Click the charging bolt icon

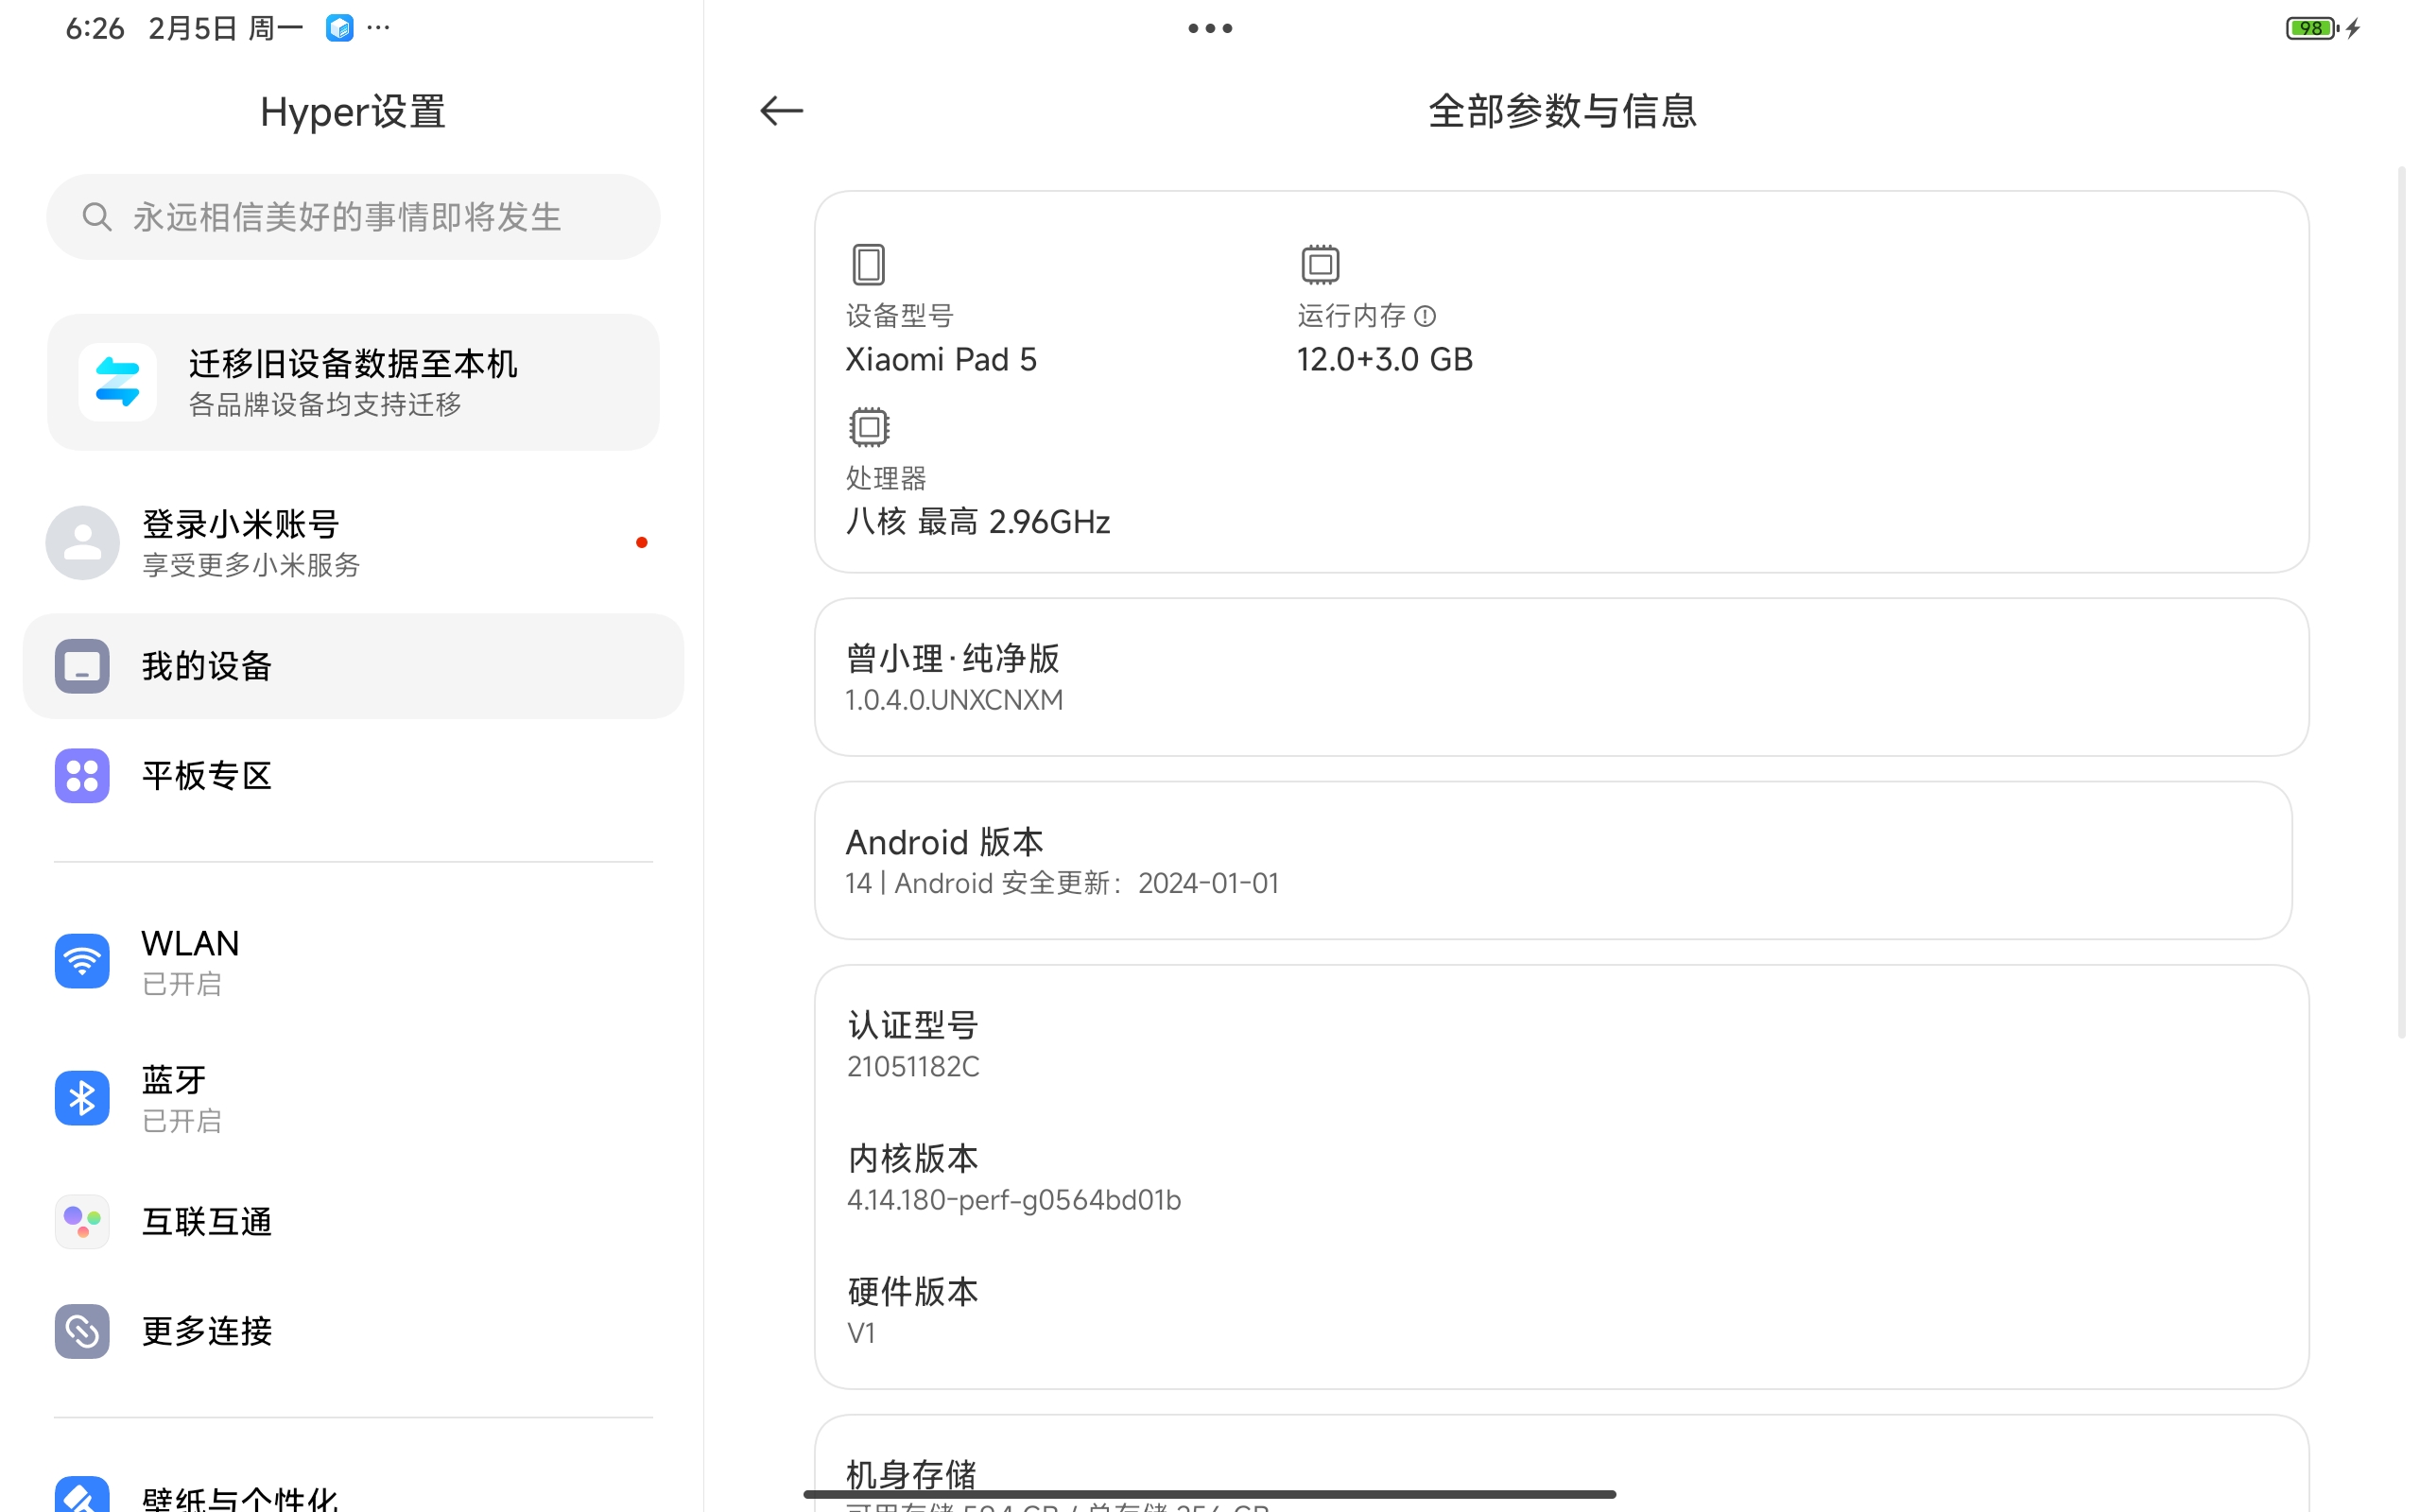[2353, 28]
